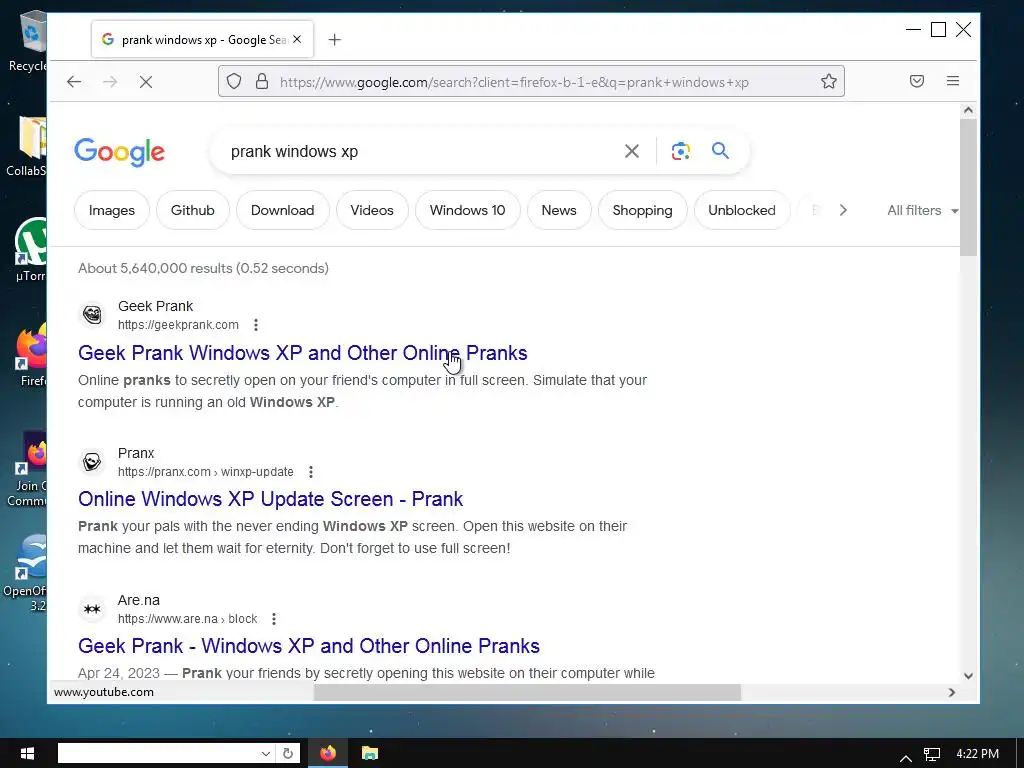Click the Geek Prank site favicon
Image resolution: width=1024 pixels, height=768 pixels.
(x=92, y=315)
